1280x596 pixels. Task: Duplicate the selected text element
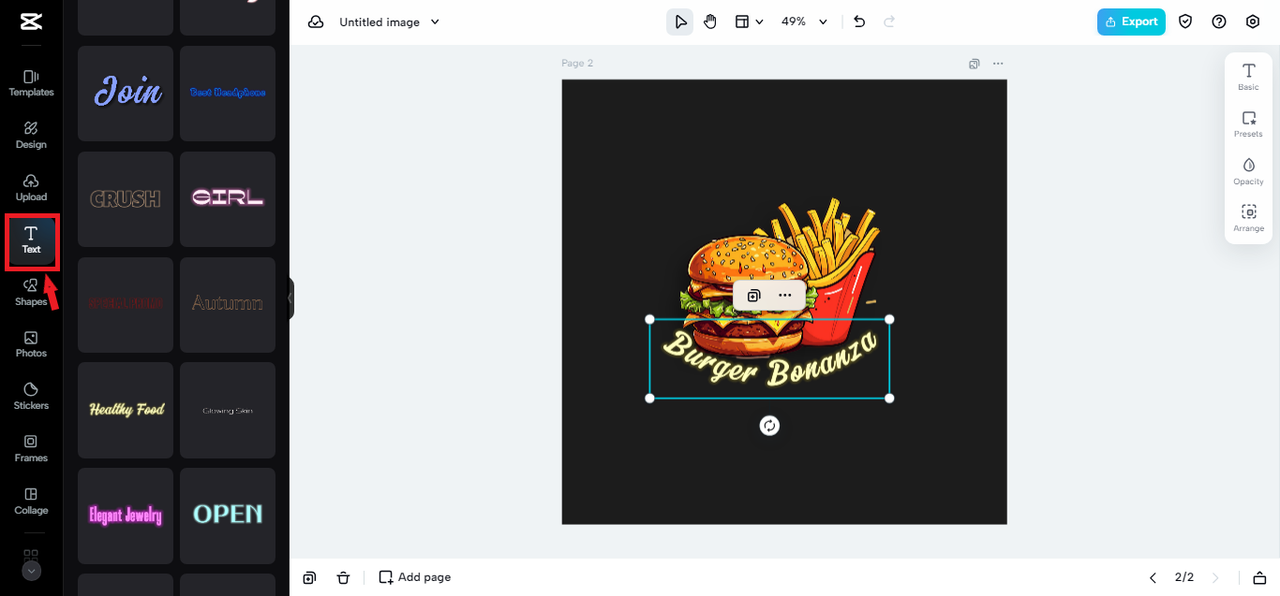point(754,296)
